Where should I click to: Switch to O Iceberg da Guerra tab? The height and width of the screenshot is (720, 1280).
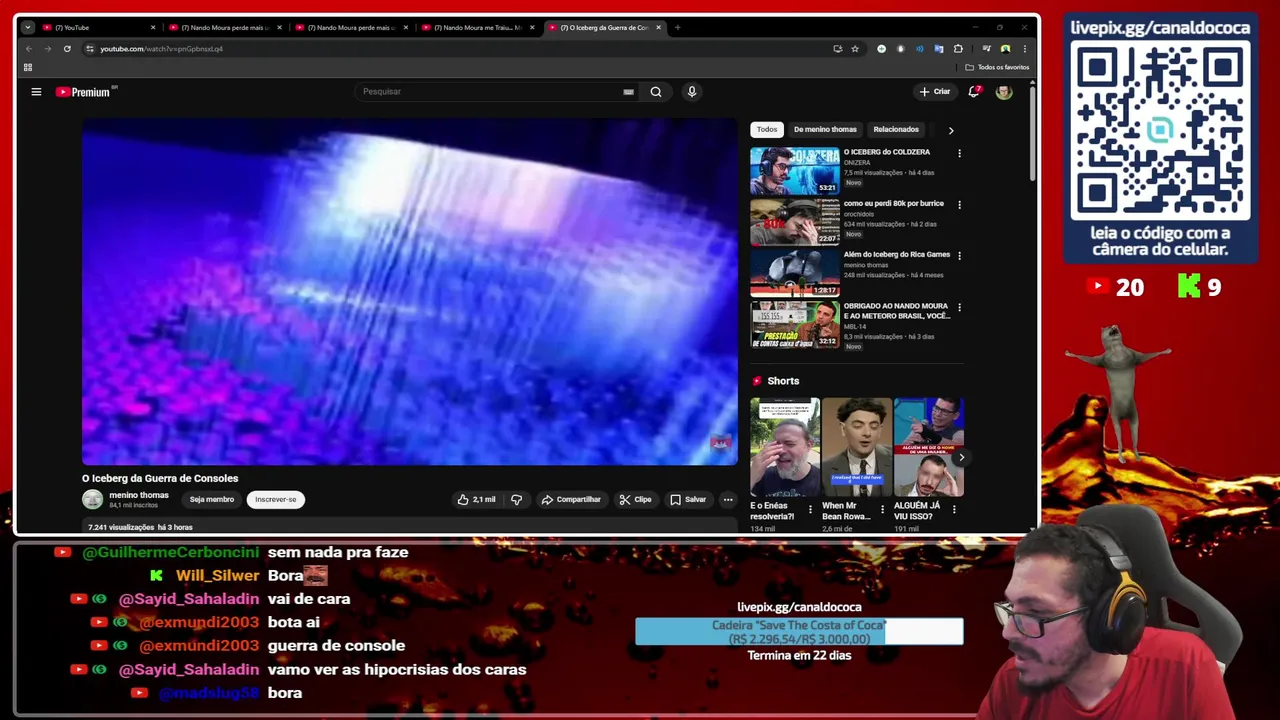coord(605,27)
